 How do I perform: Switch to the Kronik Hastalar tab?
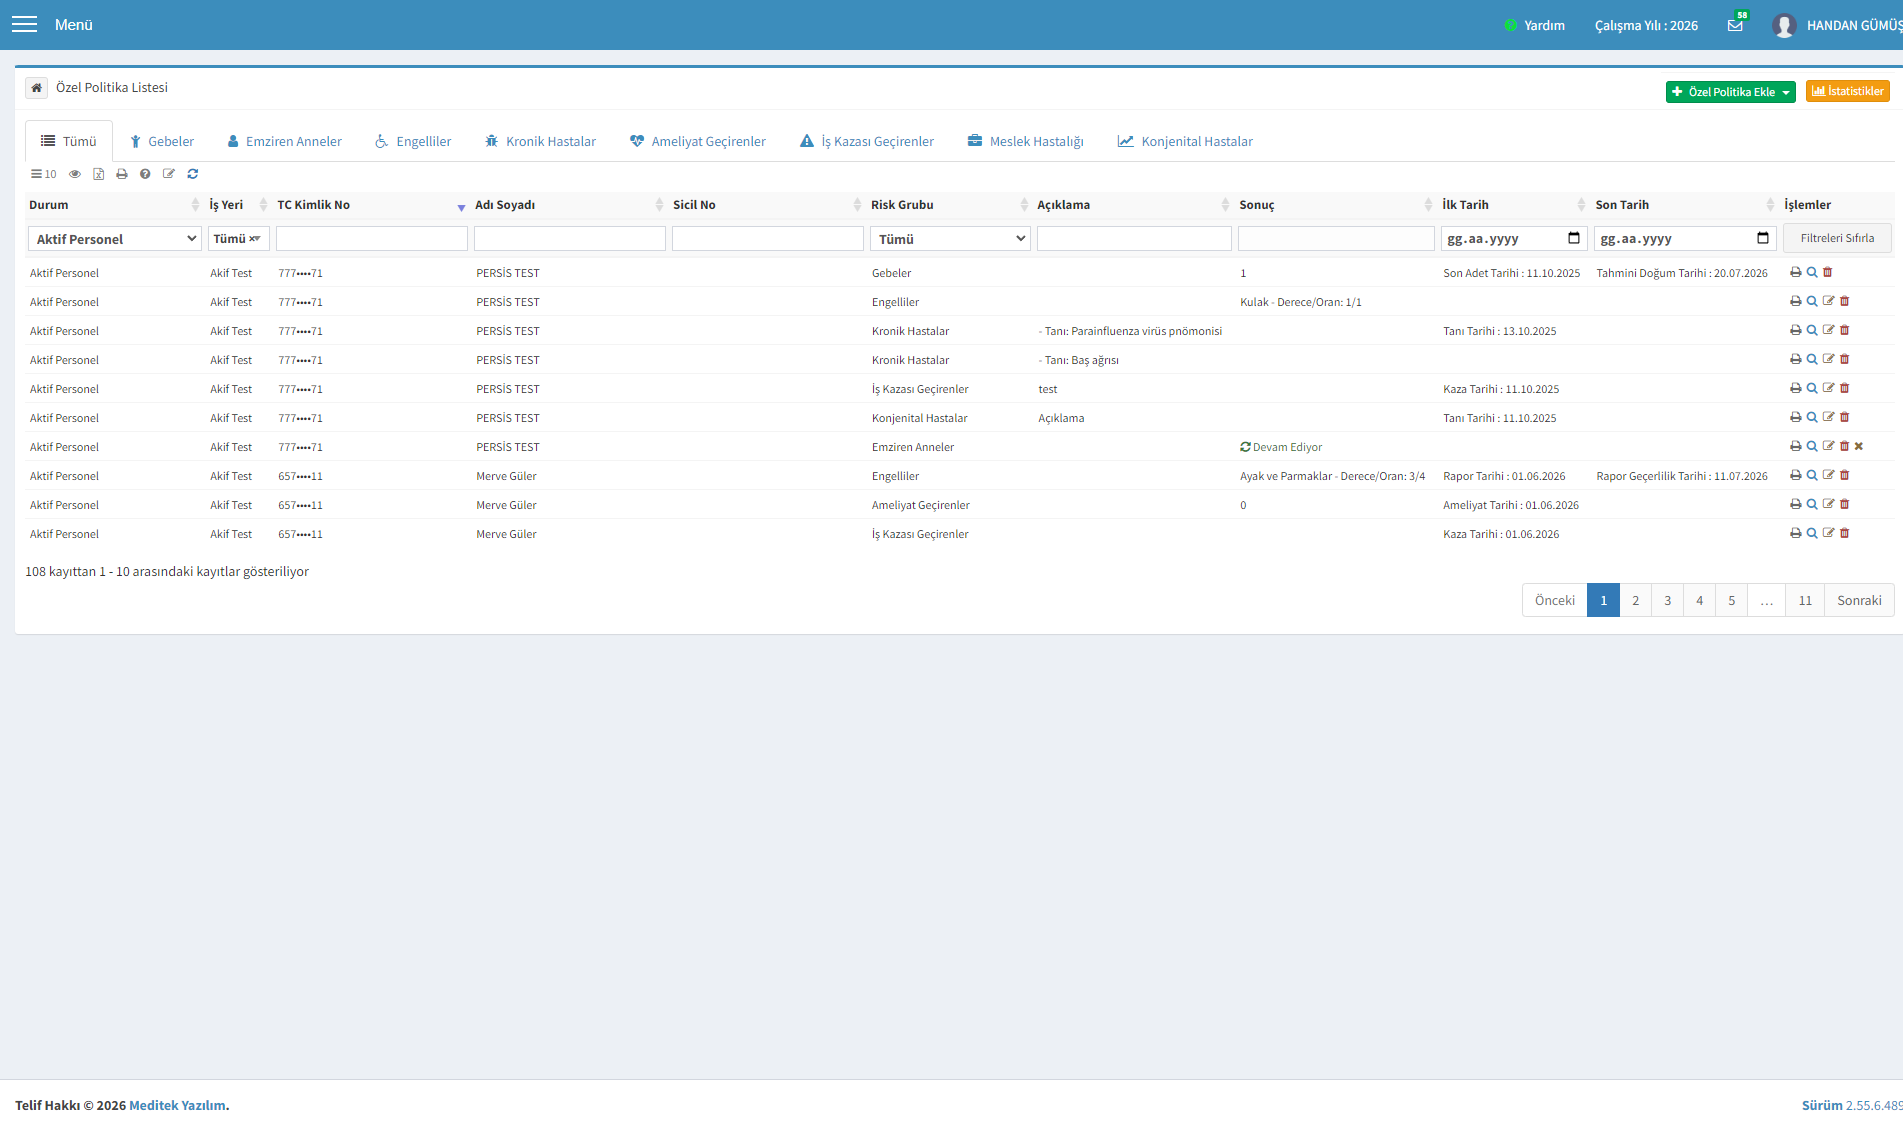click(x=540, y=141)
